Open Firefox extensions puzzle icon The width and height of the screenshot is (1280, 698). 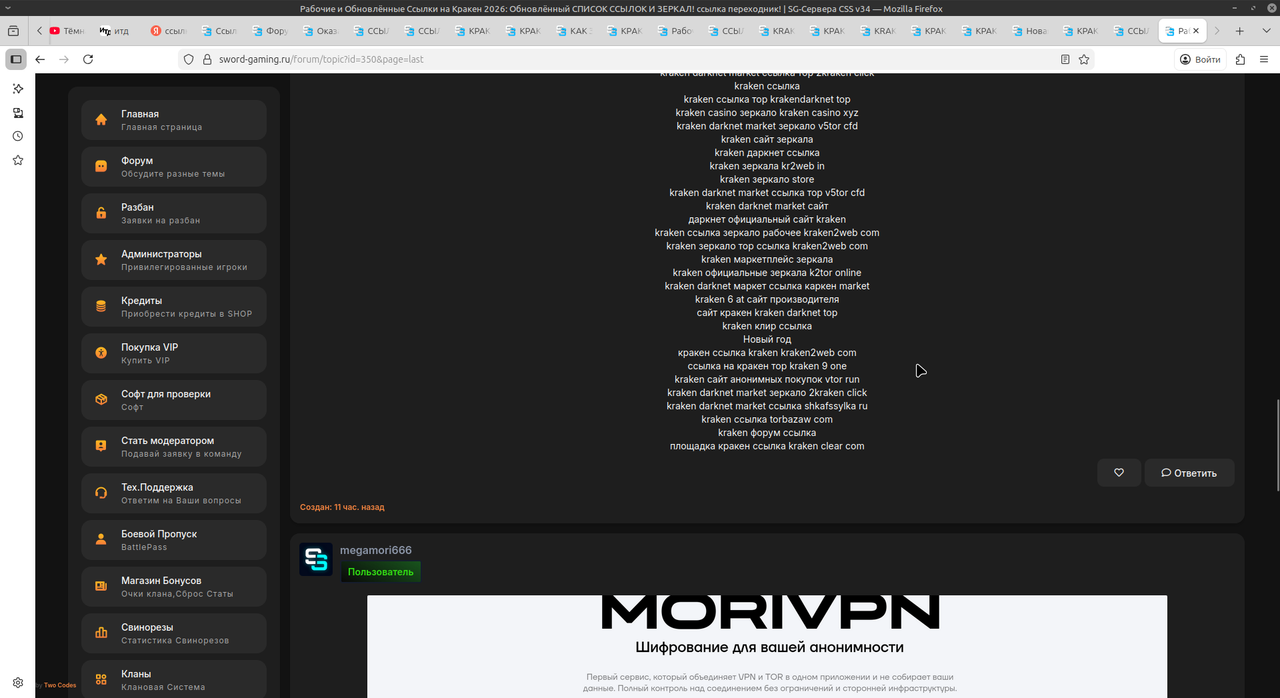click(1240, 59)
